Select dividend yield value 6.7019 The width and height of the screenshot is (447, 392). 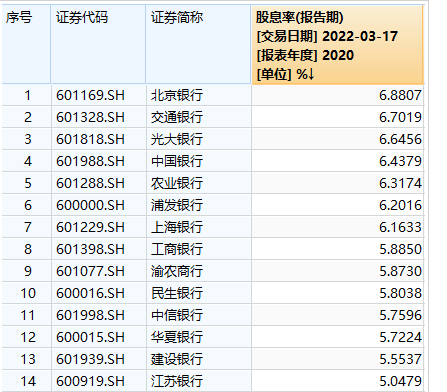click(400, 117)
